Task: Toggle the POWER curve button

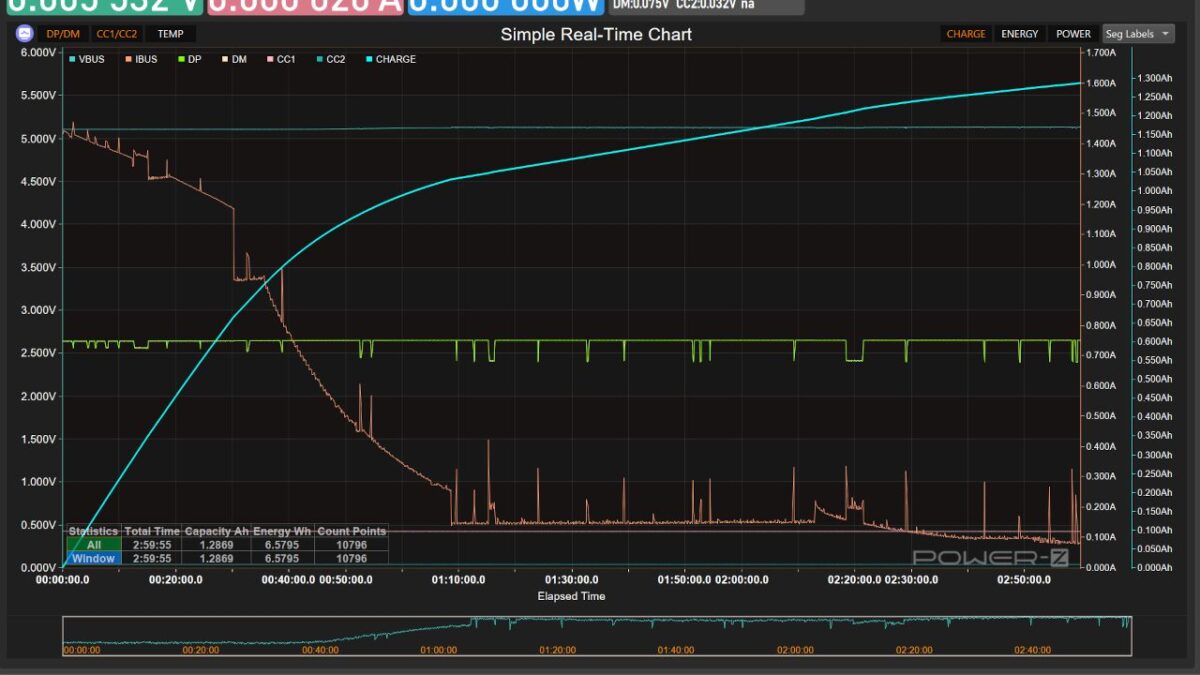Action: (1073, 34)
